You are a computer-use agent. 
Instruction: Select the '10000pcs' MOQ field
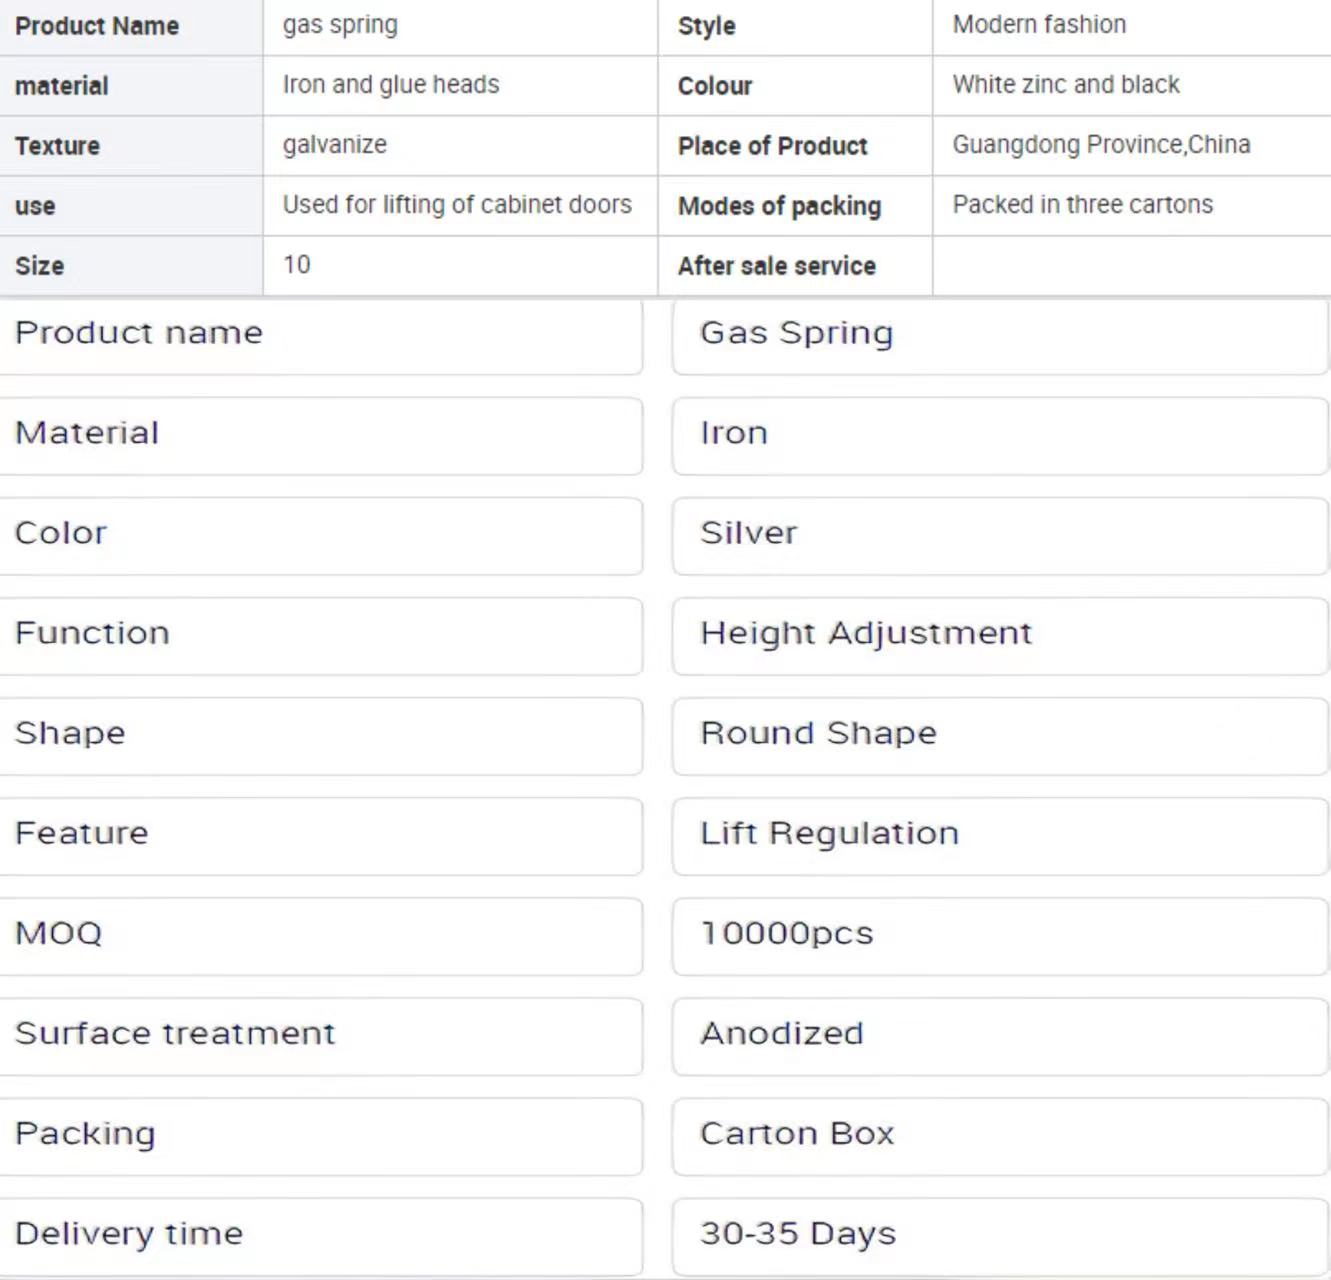(1000, 936)
